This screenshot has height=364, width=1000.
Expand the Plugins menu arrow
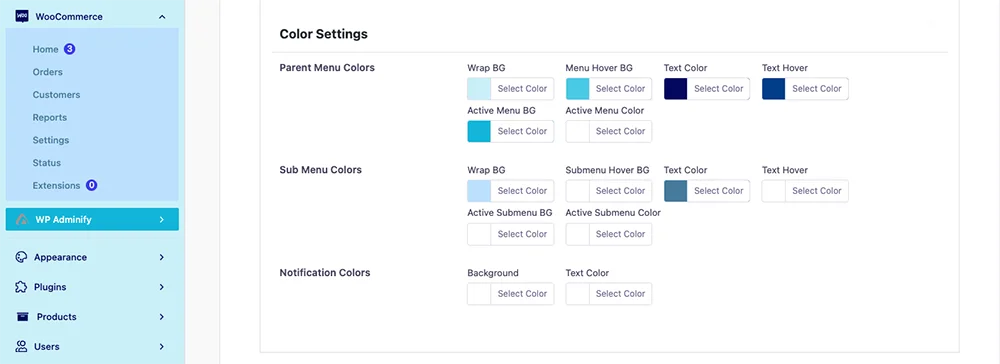pyautogui.click(x=162, y=287)
